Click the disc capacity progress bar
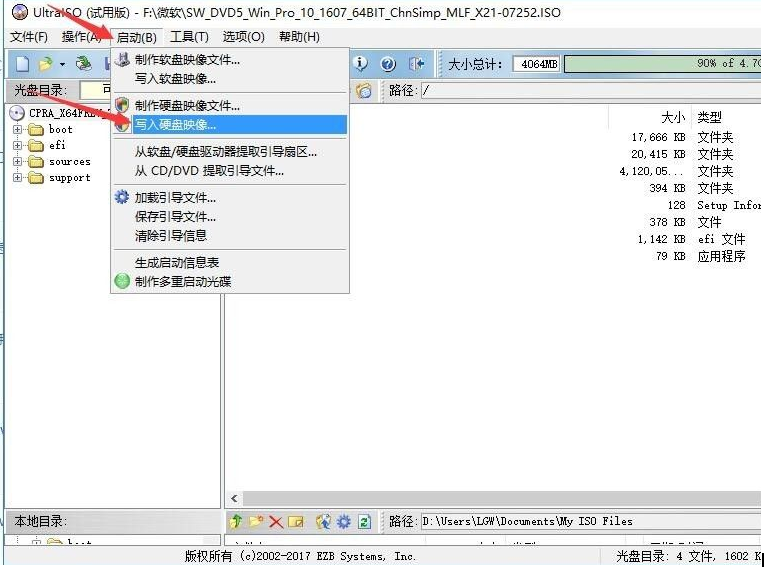 click(x=662, y=64)
